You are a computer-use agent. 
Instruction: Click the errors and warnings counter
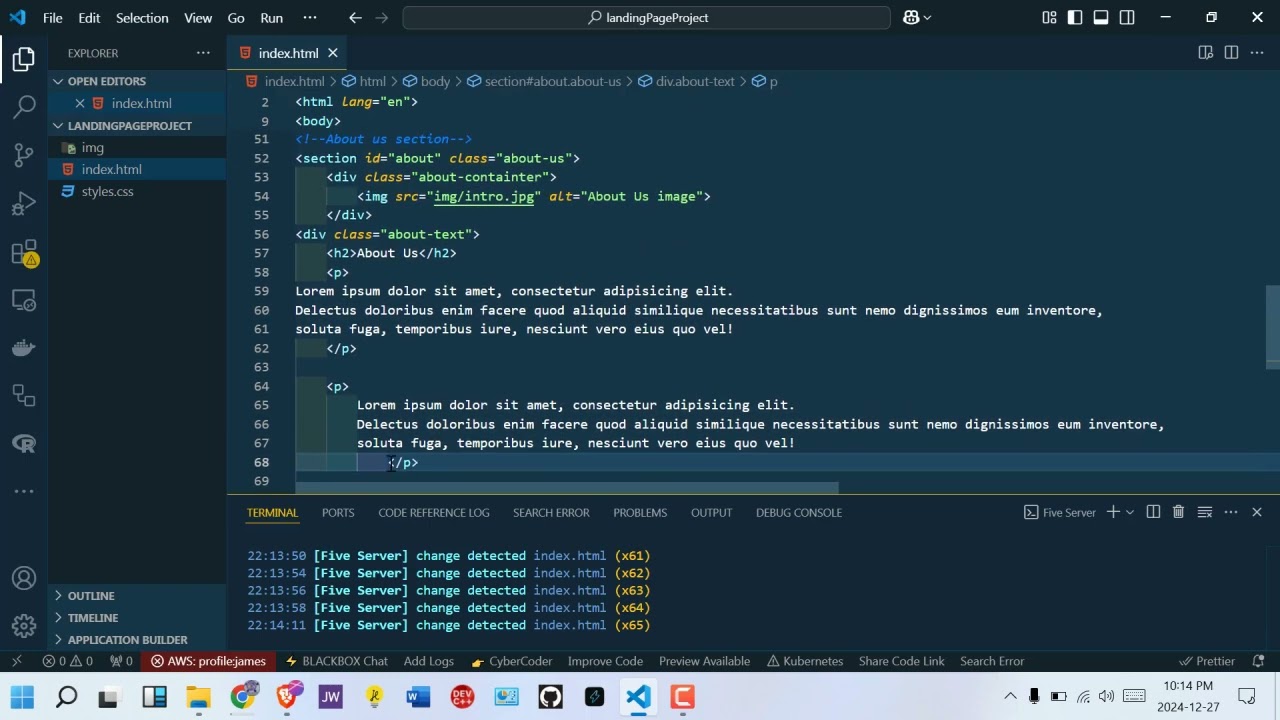tap(67, 661)
